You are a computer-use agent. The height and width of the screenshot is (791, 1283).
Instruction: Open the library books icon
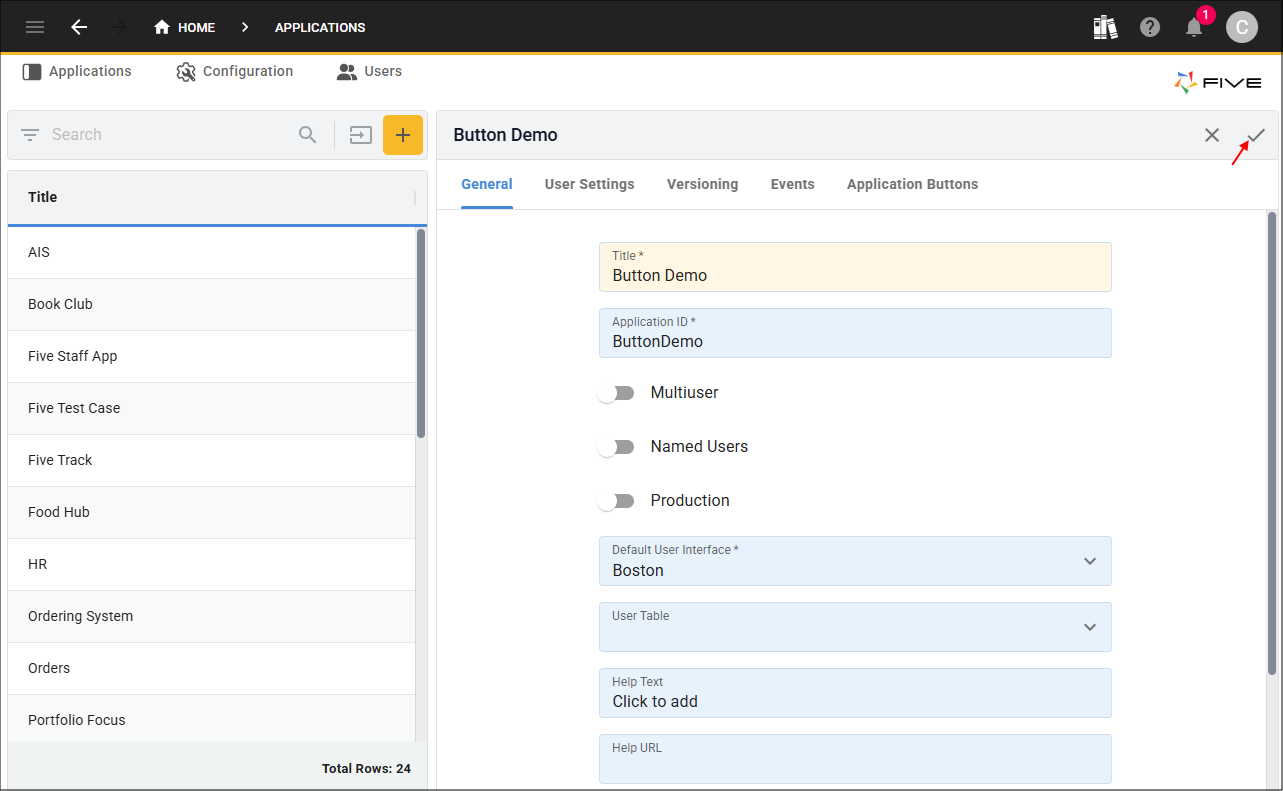(x=1105, y=27)
